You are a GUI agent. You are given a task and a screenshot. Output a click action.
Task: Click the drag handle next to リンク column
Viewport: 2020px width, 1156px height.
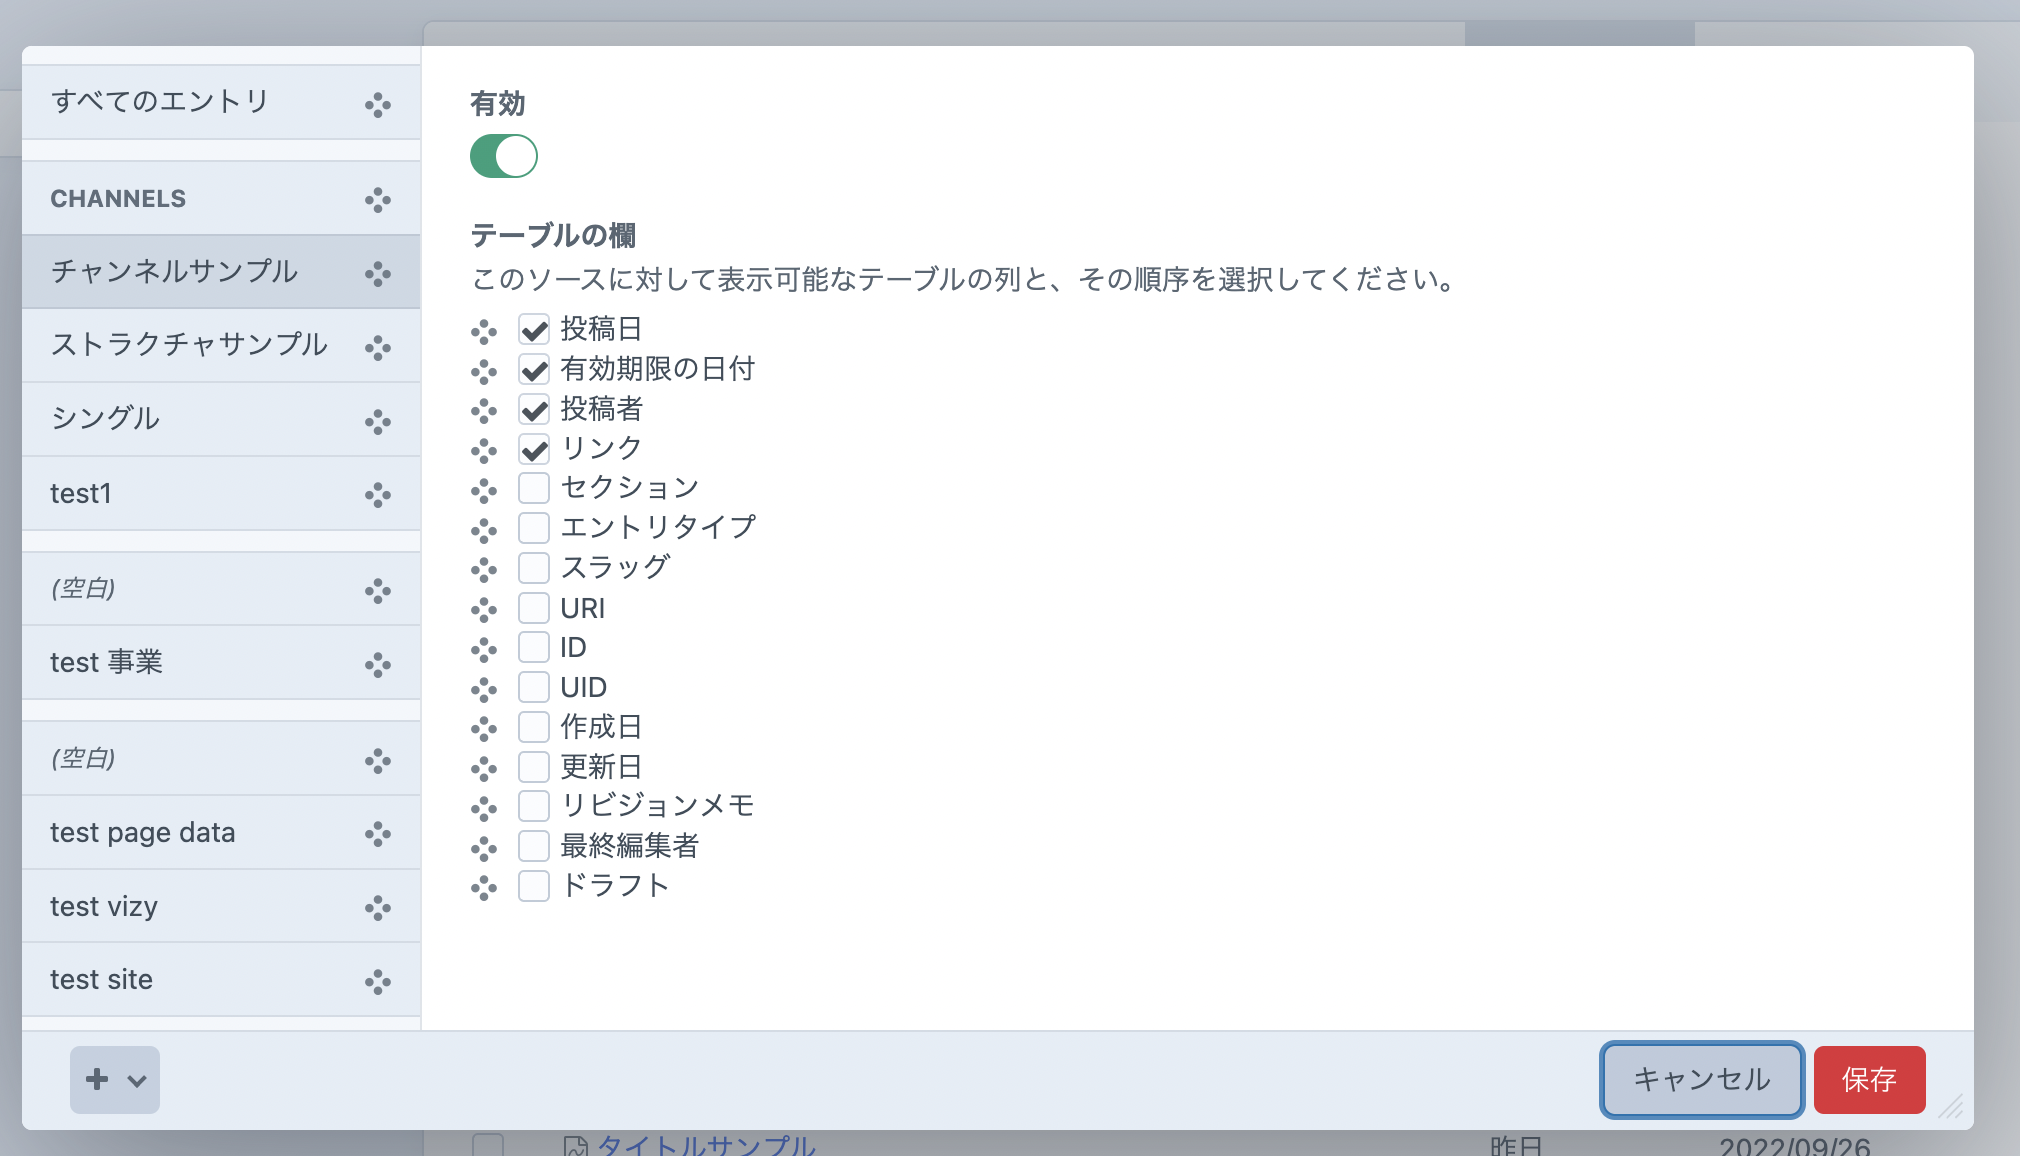(484, 450)
